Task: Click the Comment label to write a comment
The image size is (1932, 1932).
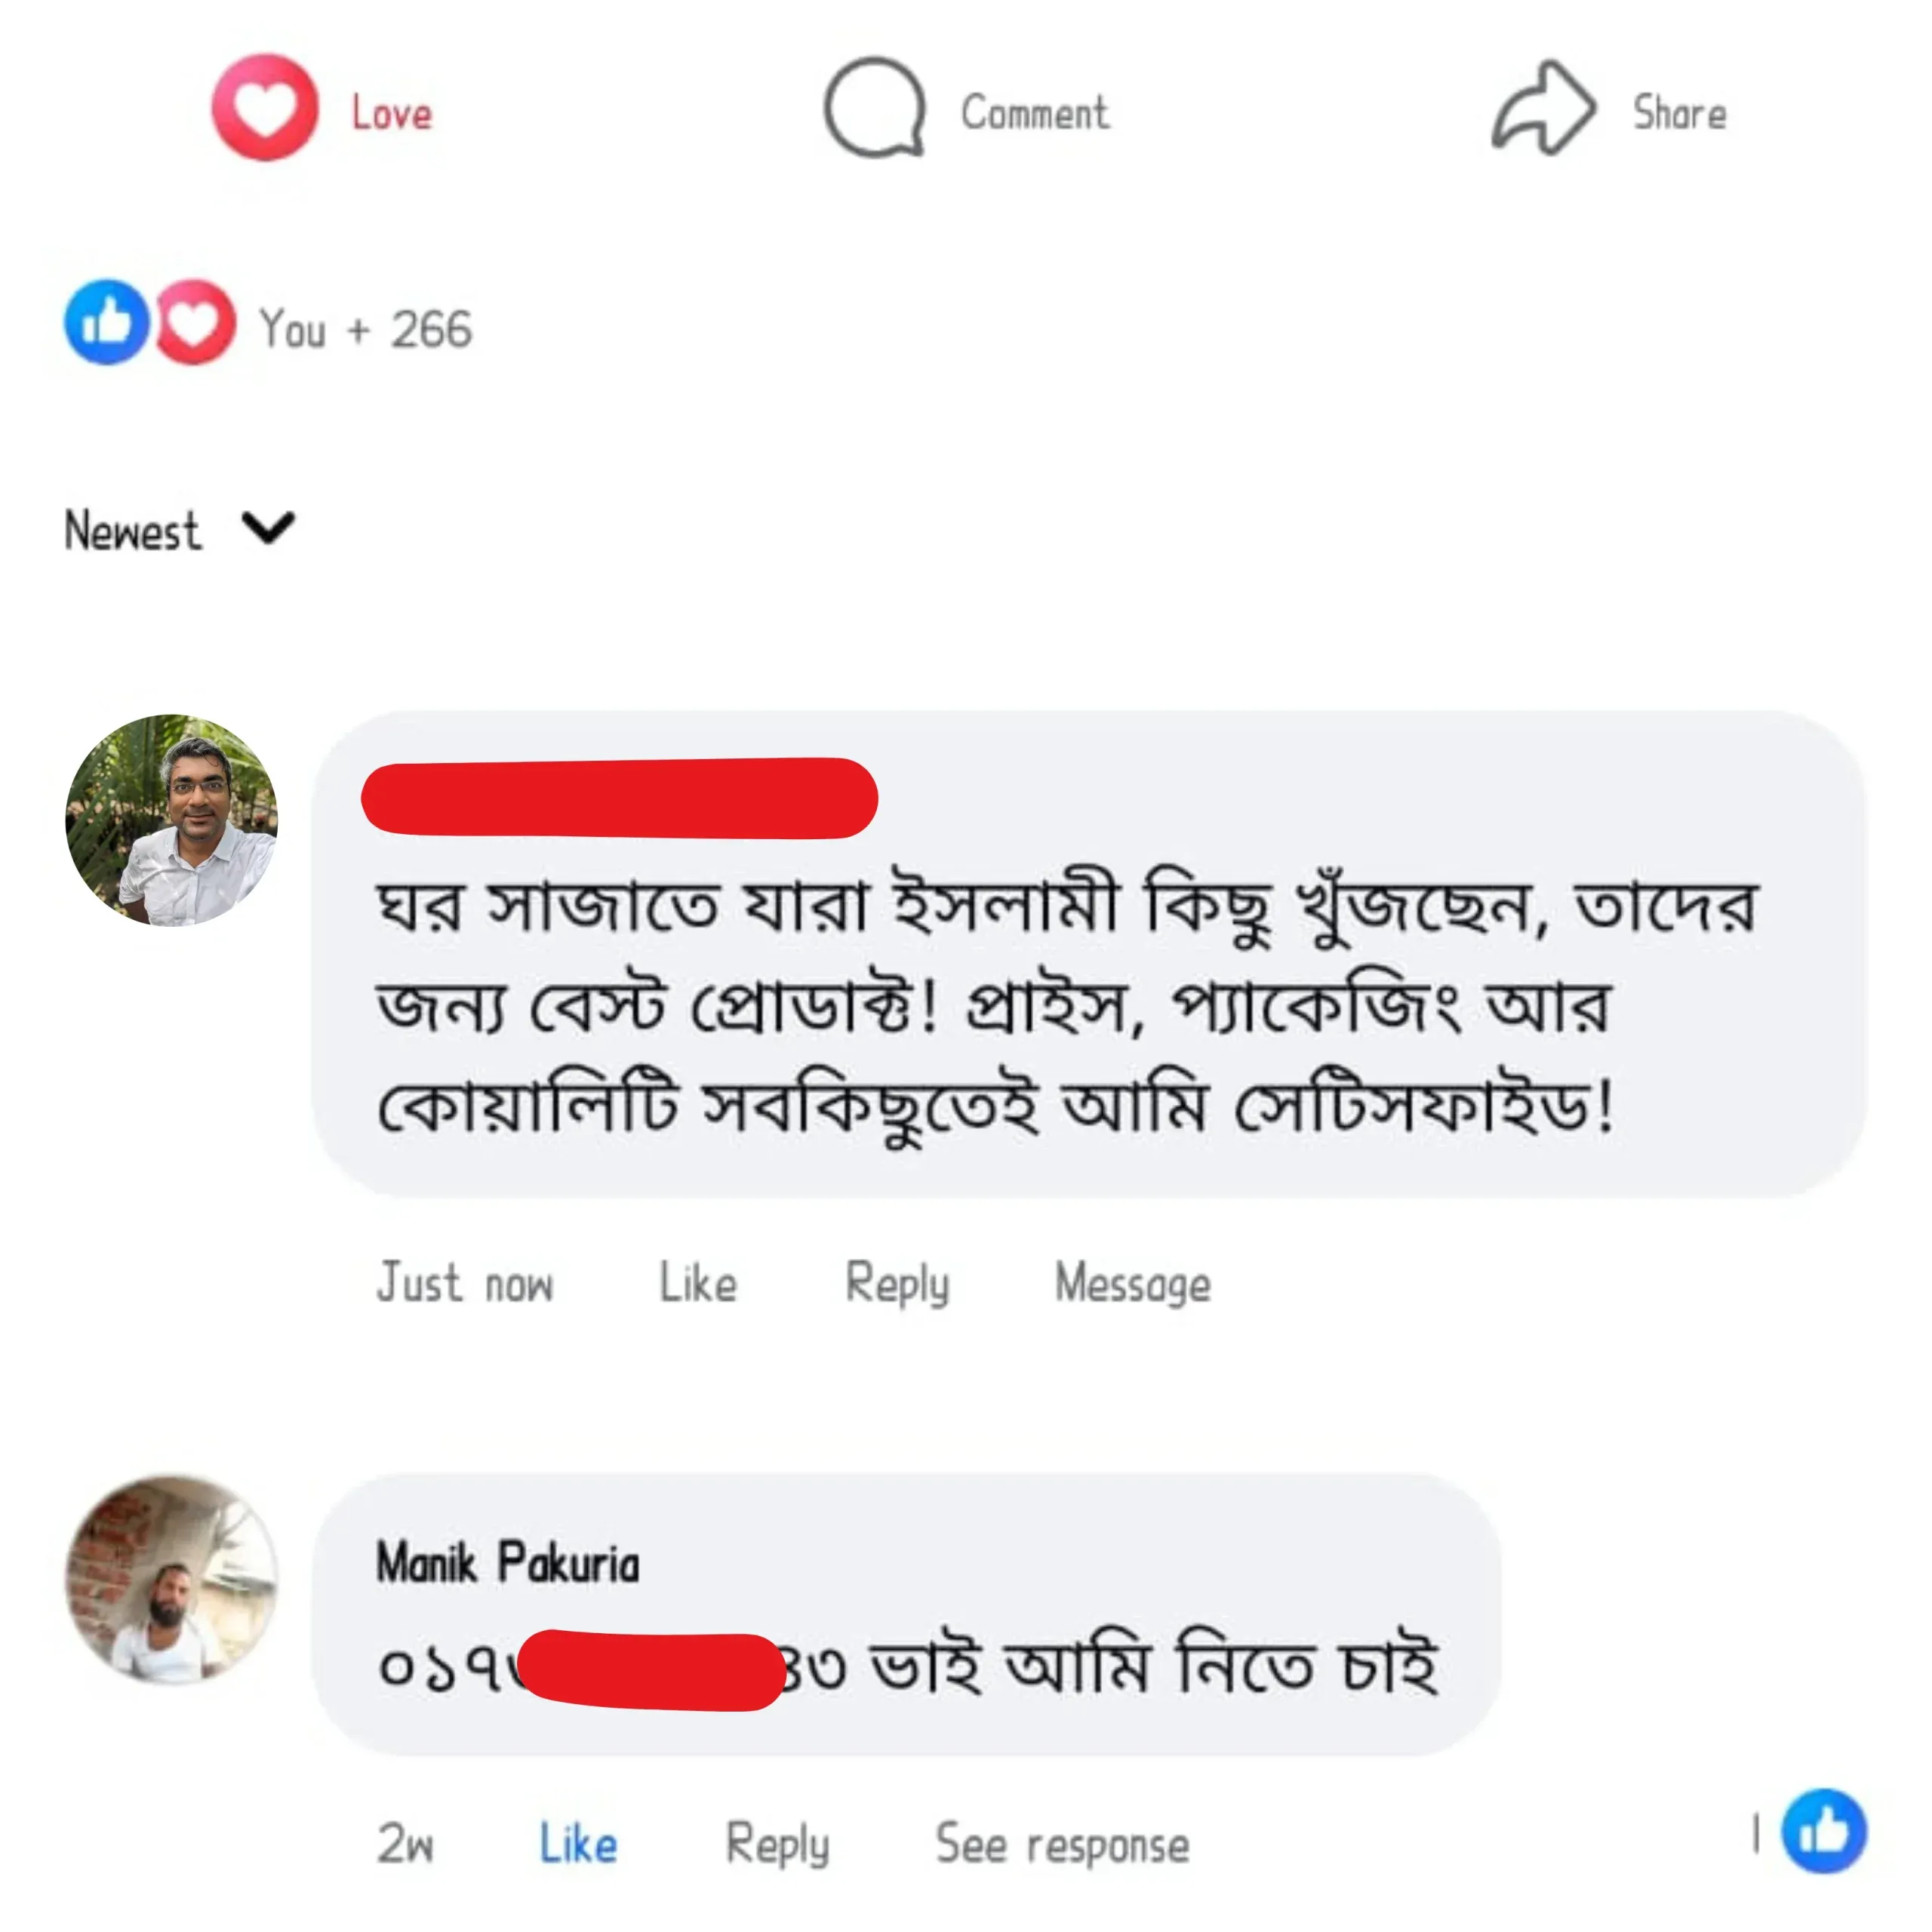Action: (x=1035, y=113)
